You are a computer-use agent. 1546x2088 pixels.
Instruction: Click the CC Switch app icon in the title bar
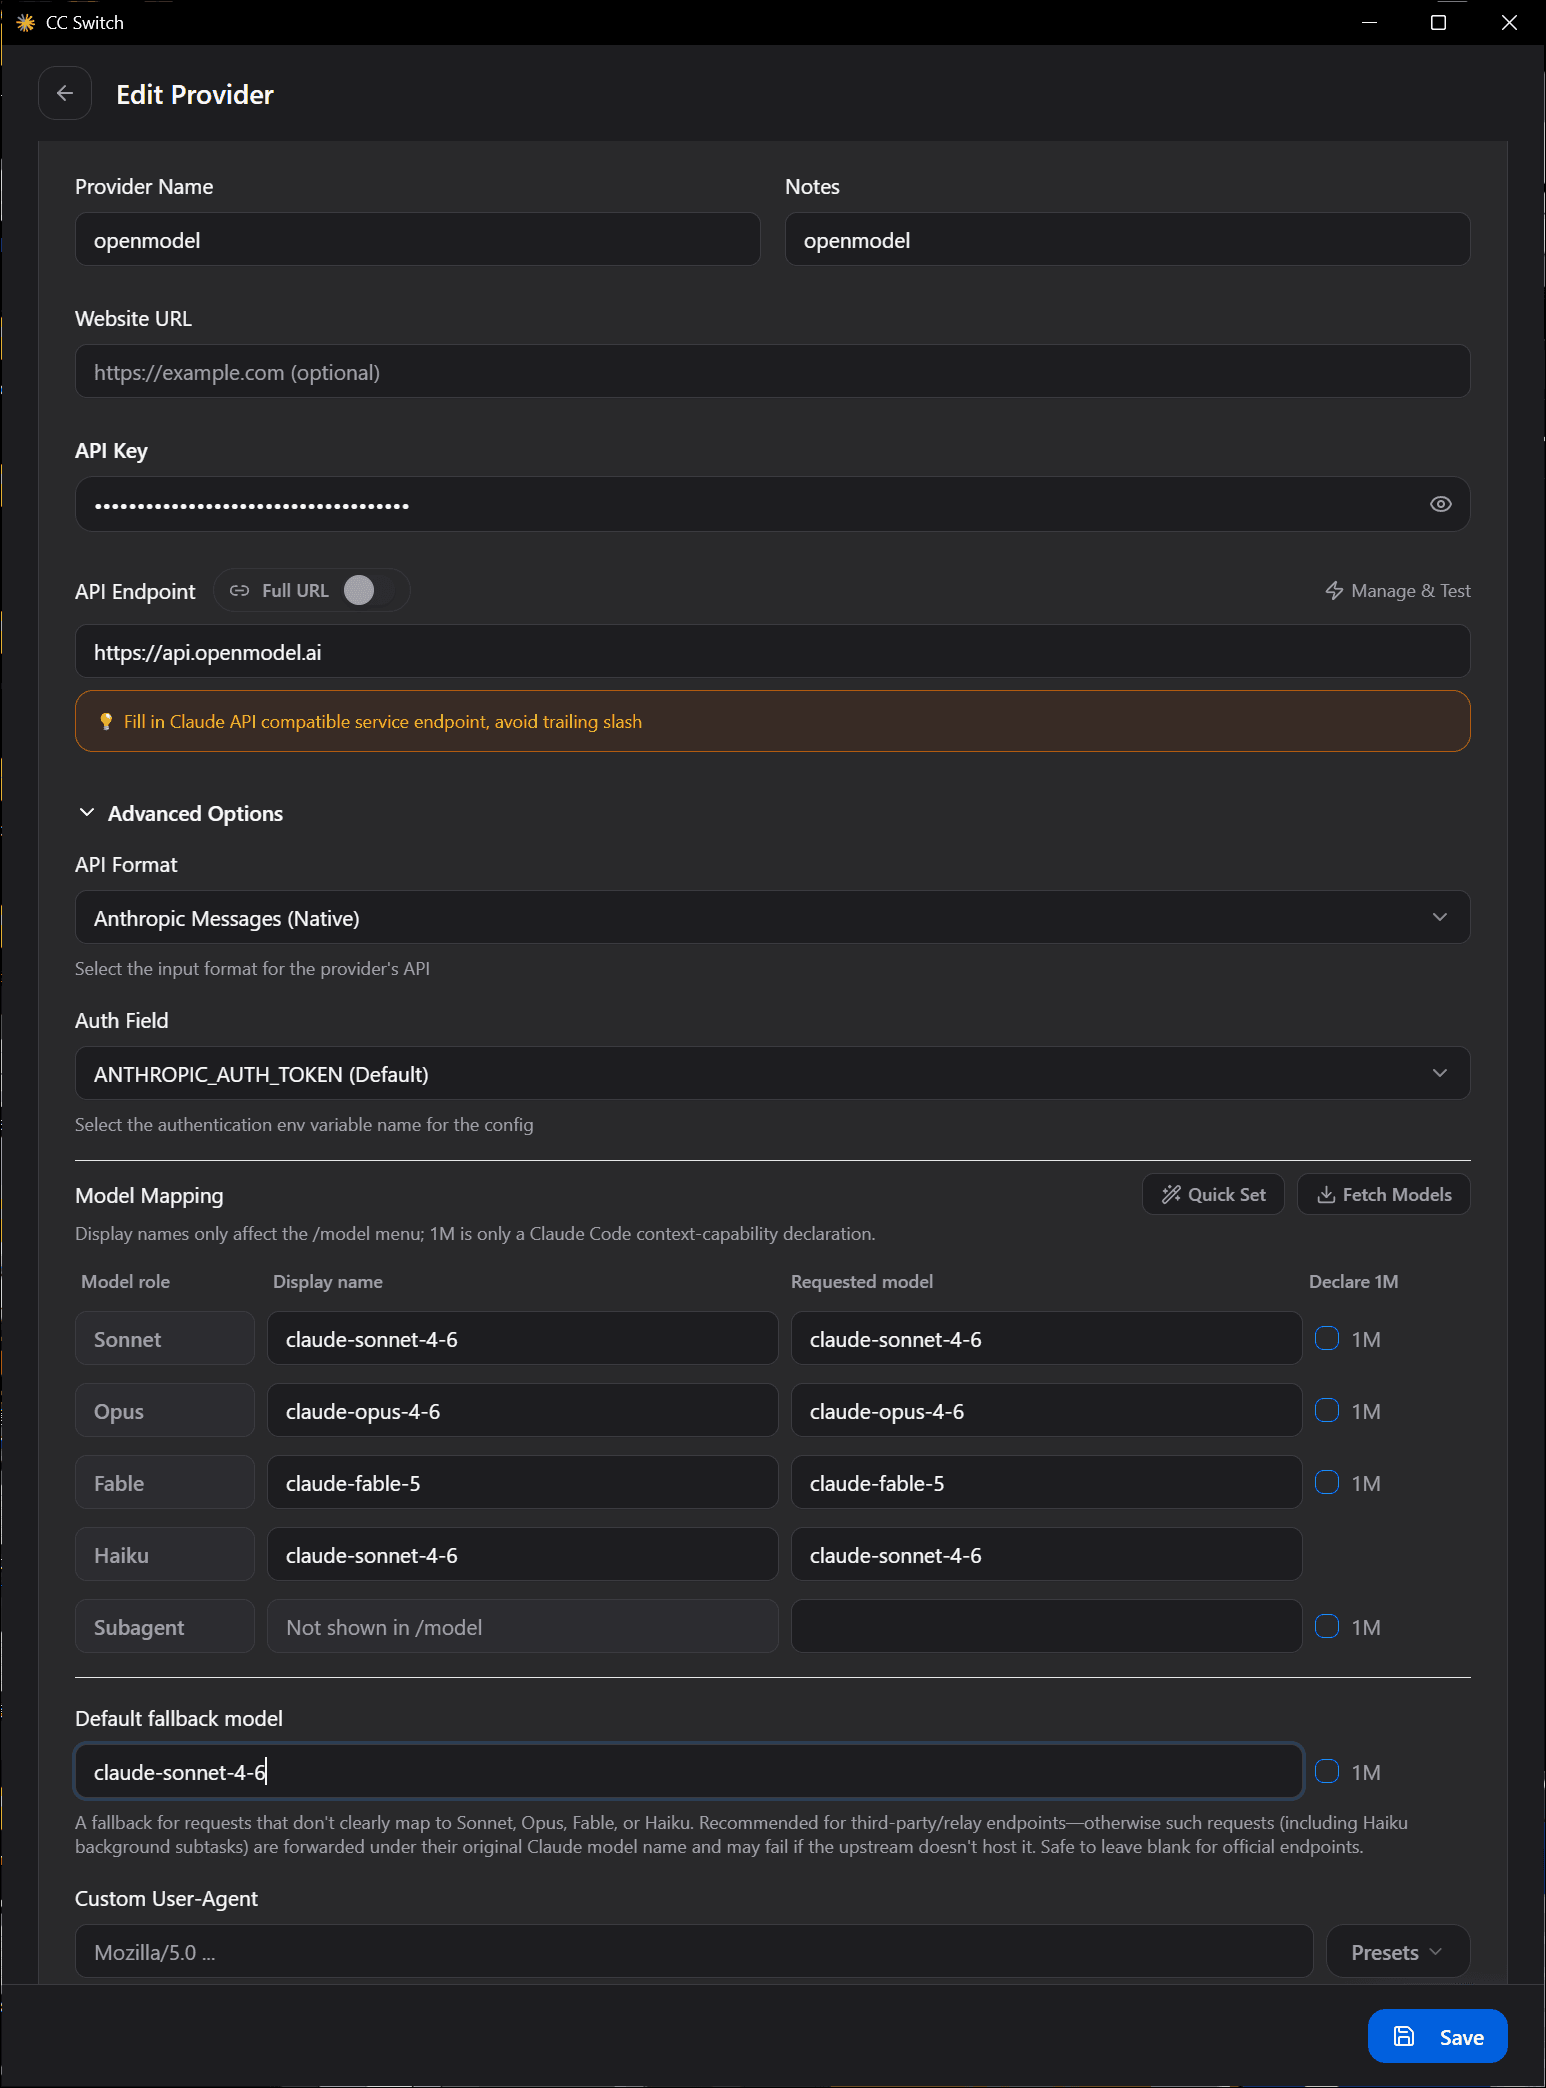pyautogui.click(x=25, y=22)
